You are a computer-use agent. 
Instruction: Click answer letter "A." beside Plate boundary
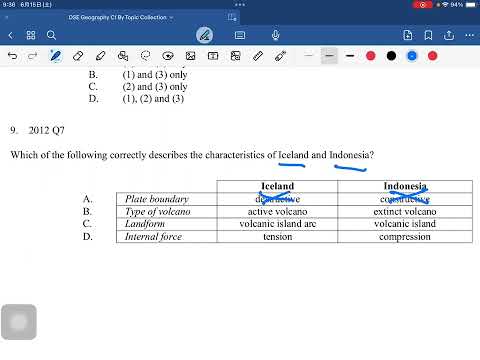click(x=87, y=199)
